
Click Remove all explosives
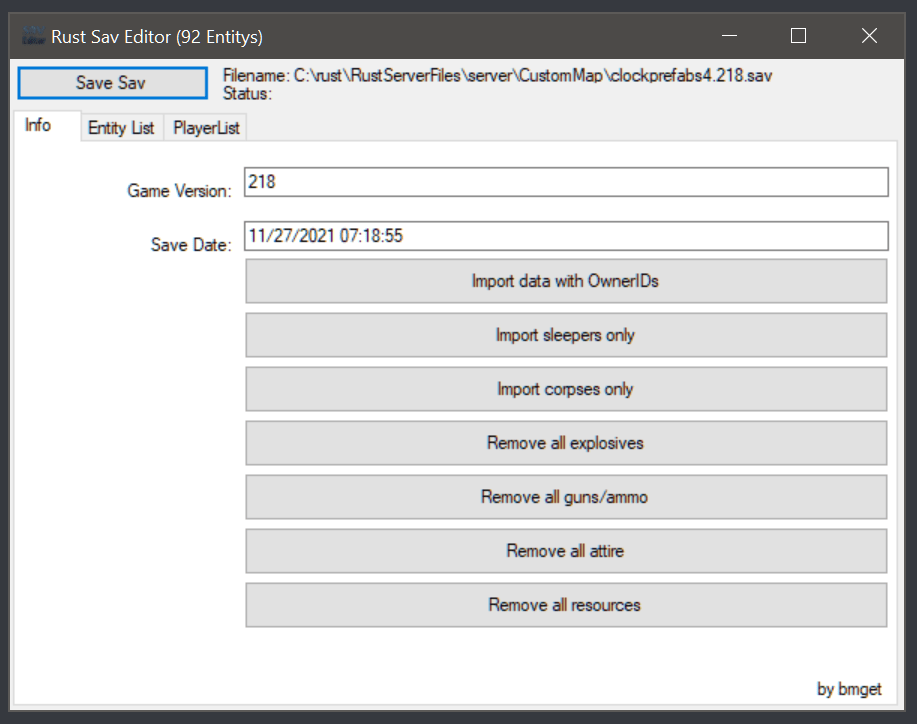[565, 443]
